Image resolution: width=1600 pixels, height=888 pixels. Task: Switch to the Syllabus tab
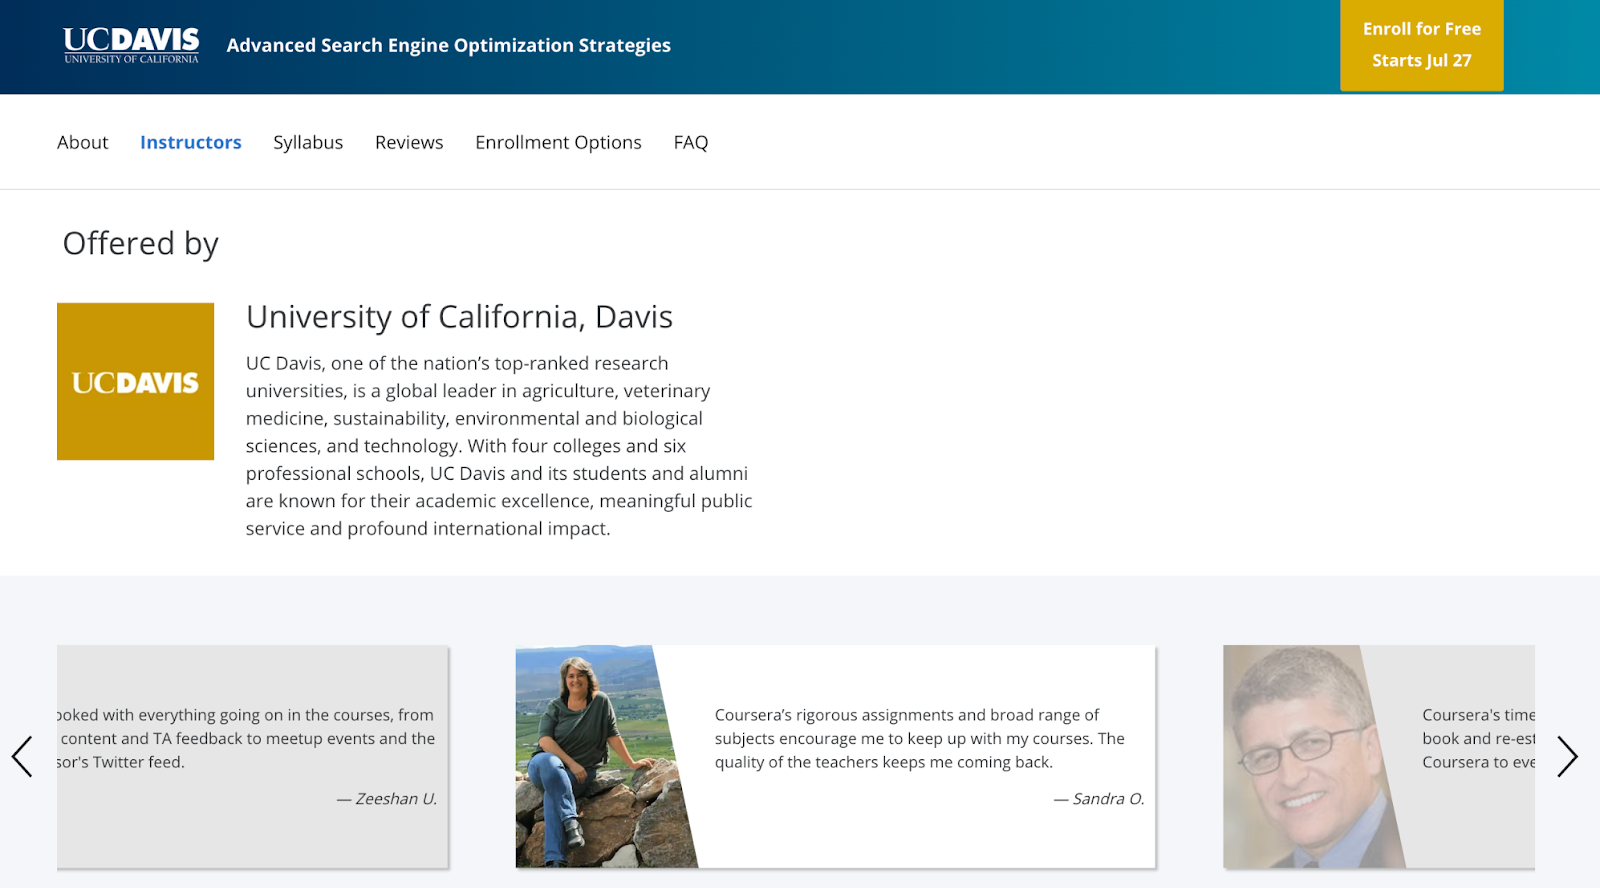pyautogui.click(x=308, y=142)
